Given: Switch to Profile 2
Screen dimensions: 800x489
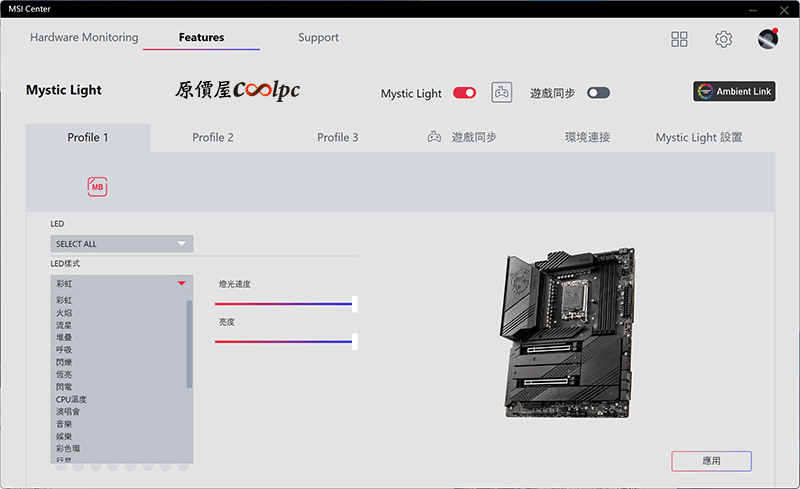Looking at the screenshot, I should 213,137.
